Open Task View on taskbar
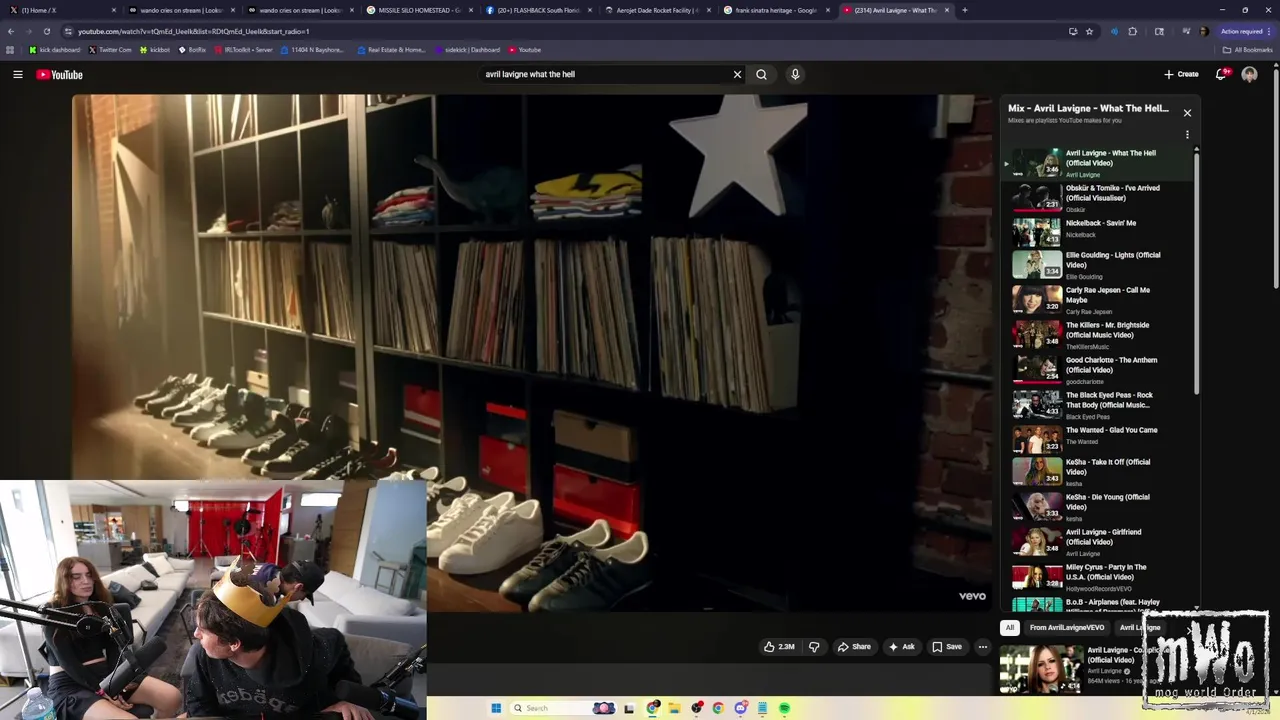Screen dimensions: 1280x720 pos(629,708)
